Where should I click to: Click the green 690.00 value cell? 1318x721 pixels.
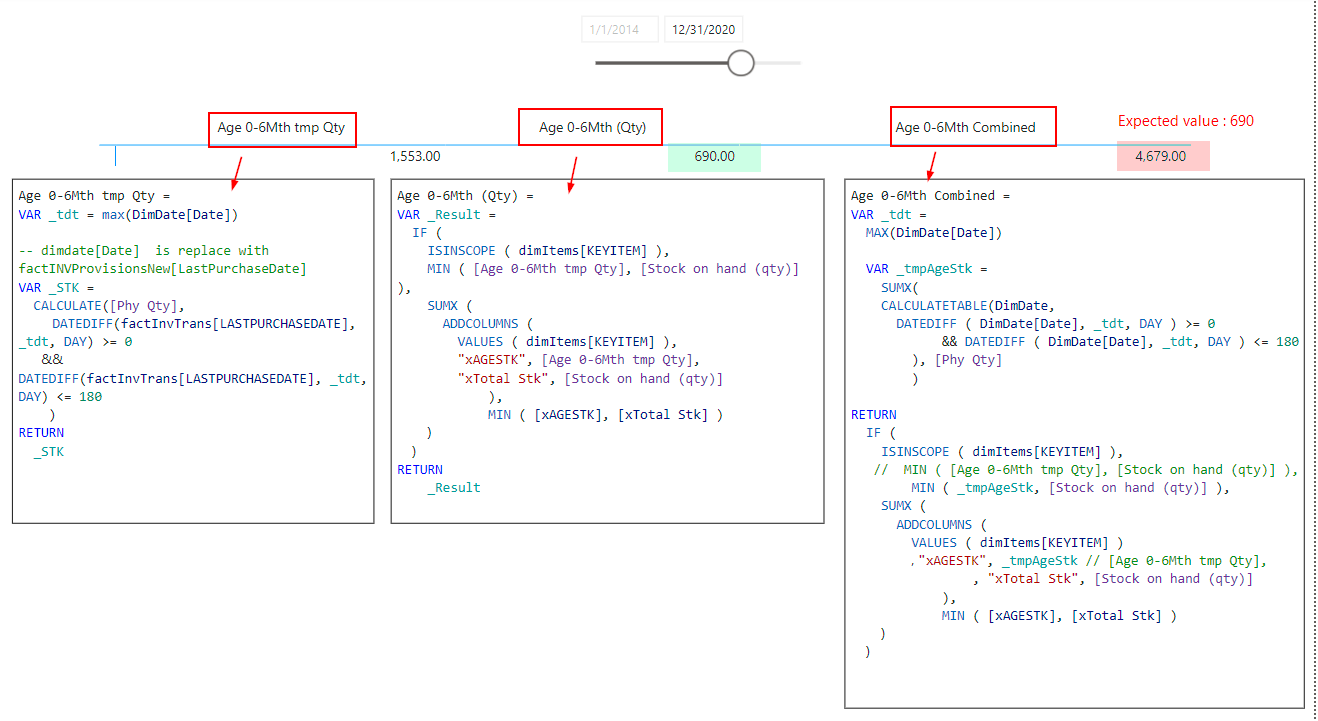click(x=714, y=157)
